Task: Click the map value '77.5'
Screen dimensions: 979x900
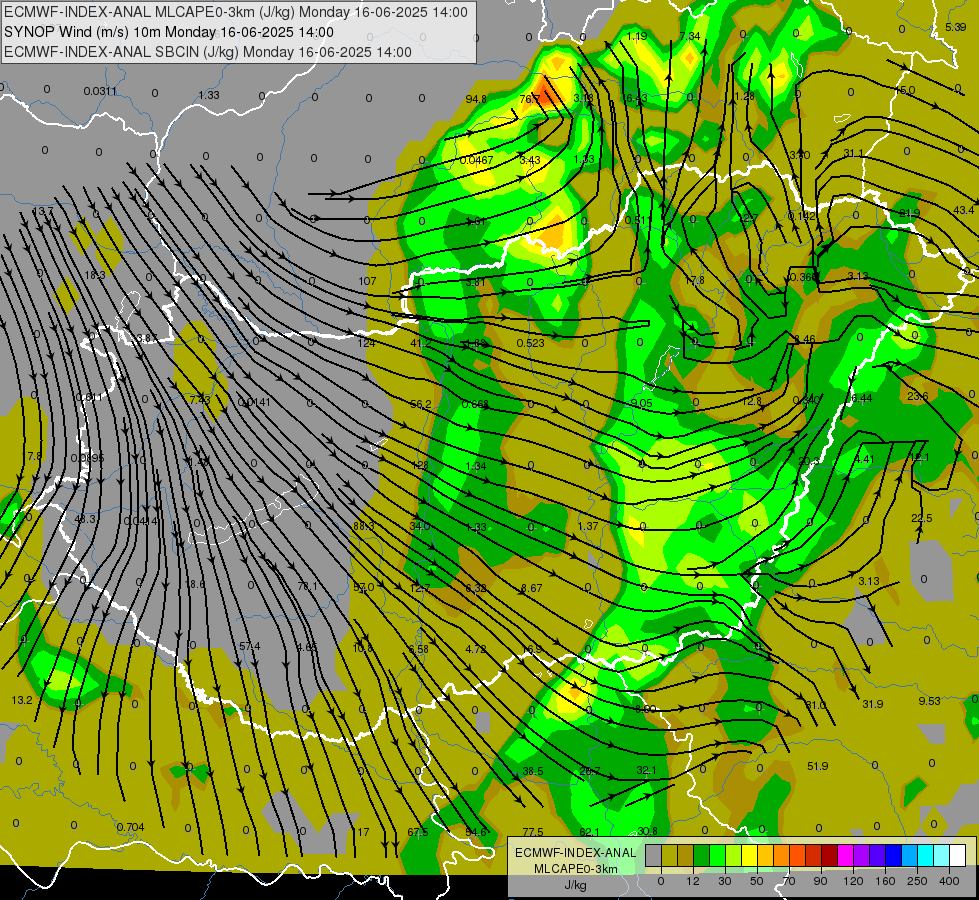Action: [x=533, y=832]
